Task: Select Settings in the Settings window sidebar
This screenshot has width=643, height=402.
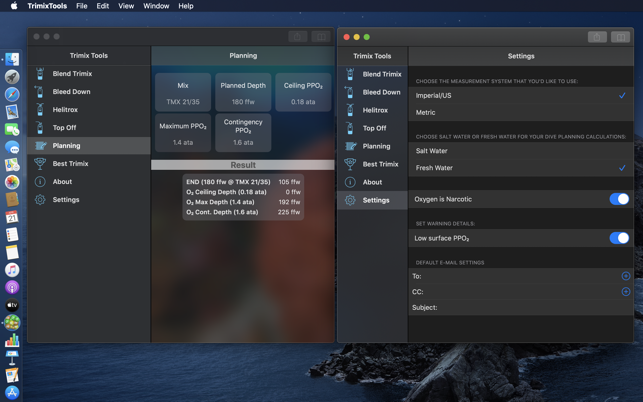Action: [x=372, y=200]
